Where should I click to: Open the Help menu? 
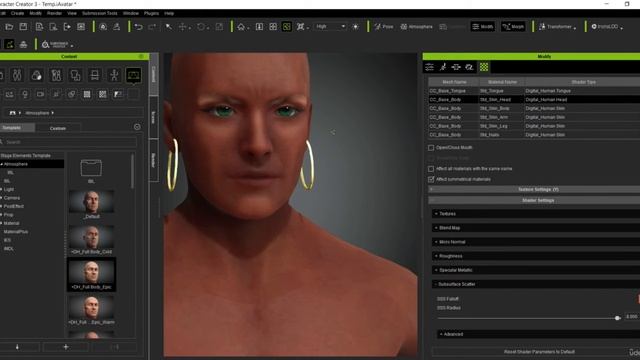point(169,13)
